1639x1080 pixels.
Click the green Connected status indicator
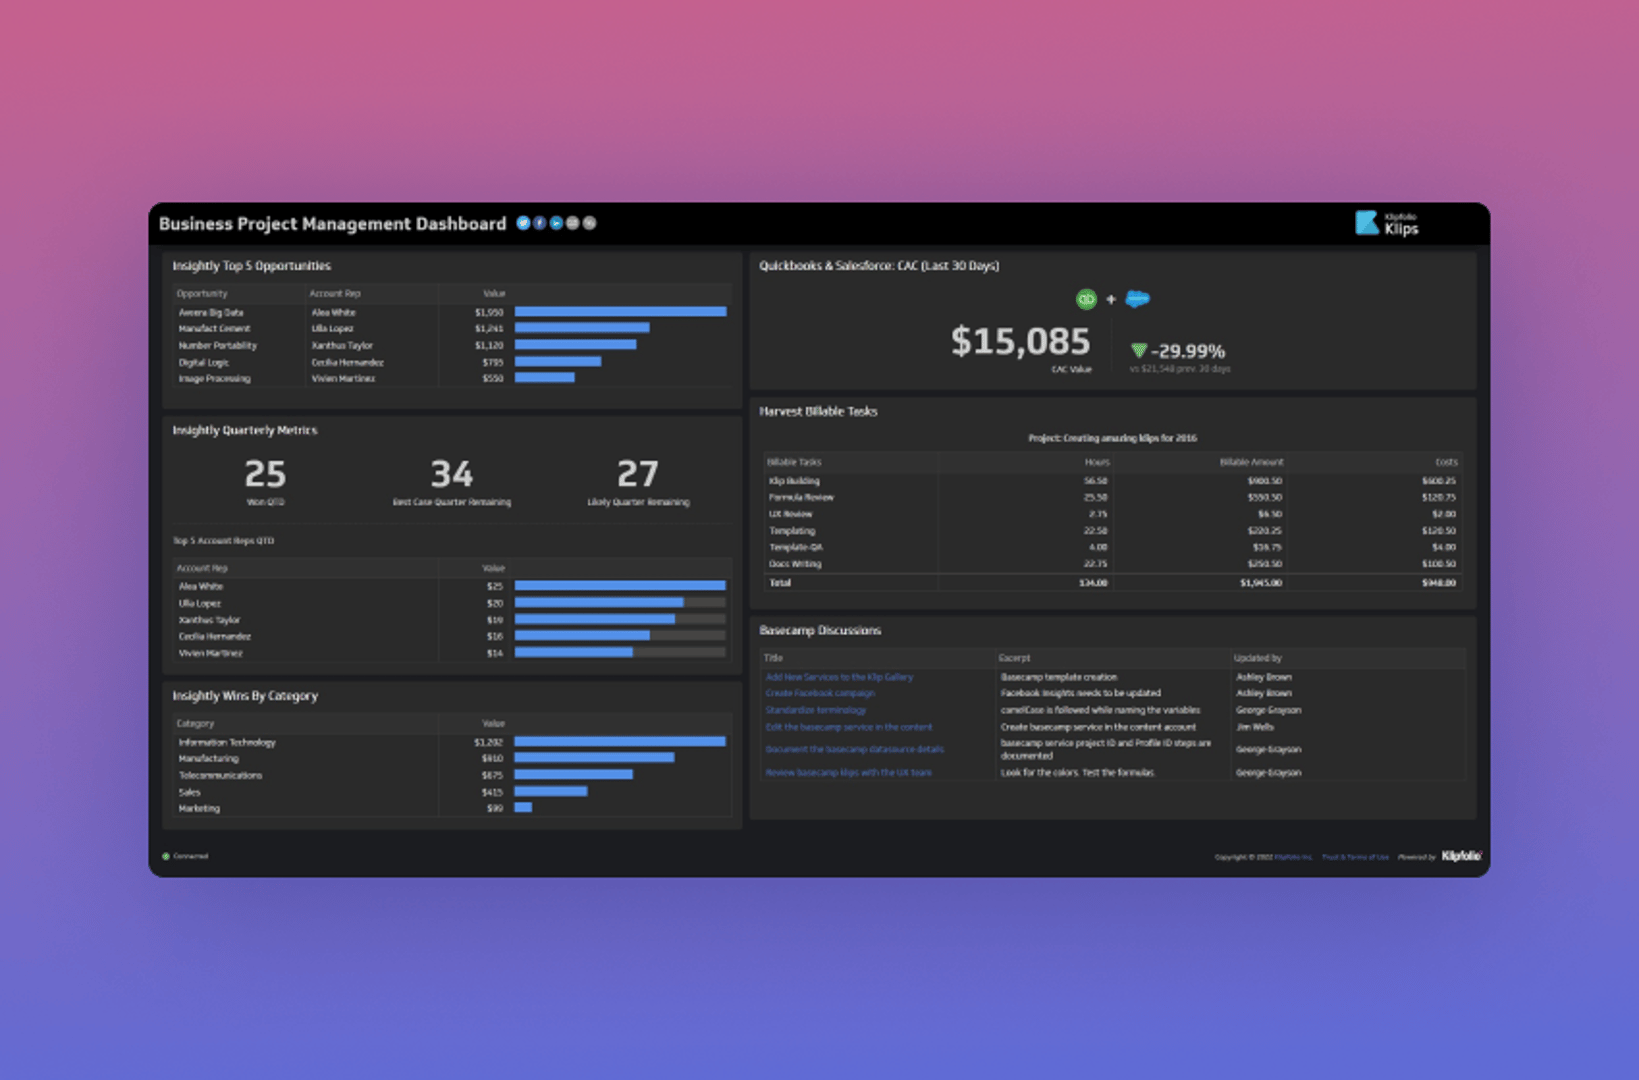tap(167, 856)
